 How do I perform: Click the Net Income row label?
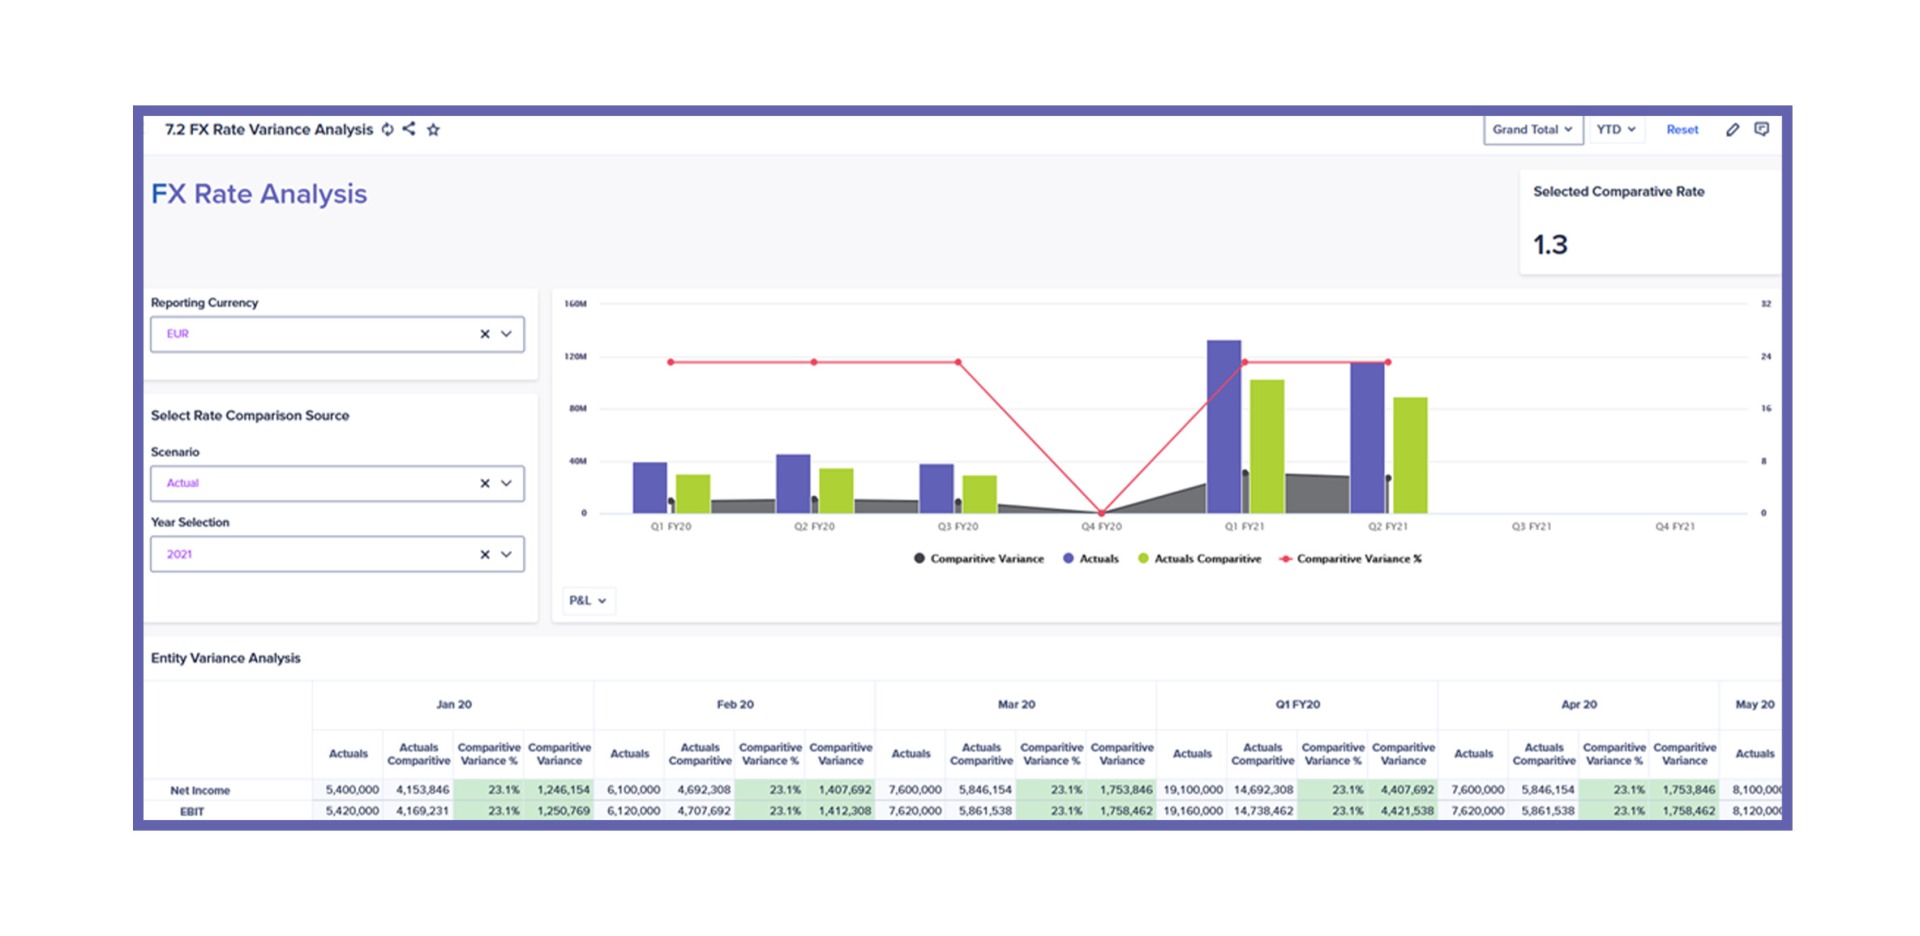pyautogui.click(x=200, y=790)
